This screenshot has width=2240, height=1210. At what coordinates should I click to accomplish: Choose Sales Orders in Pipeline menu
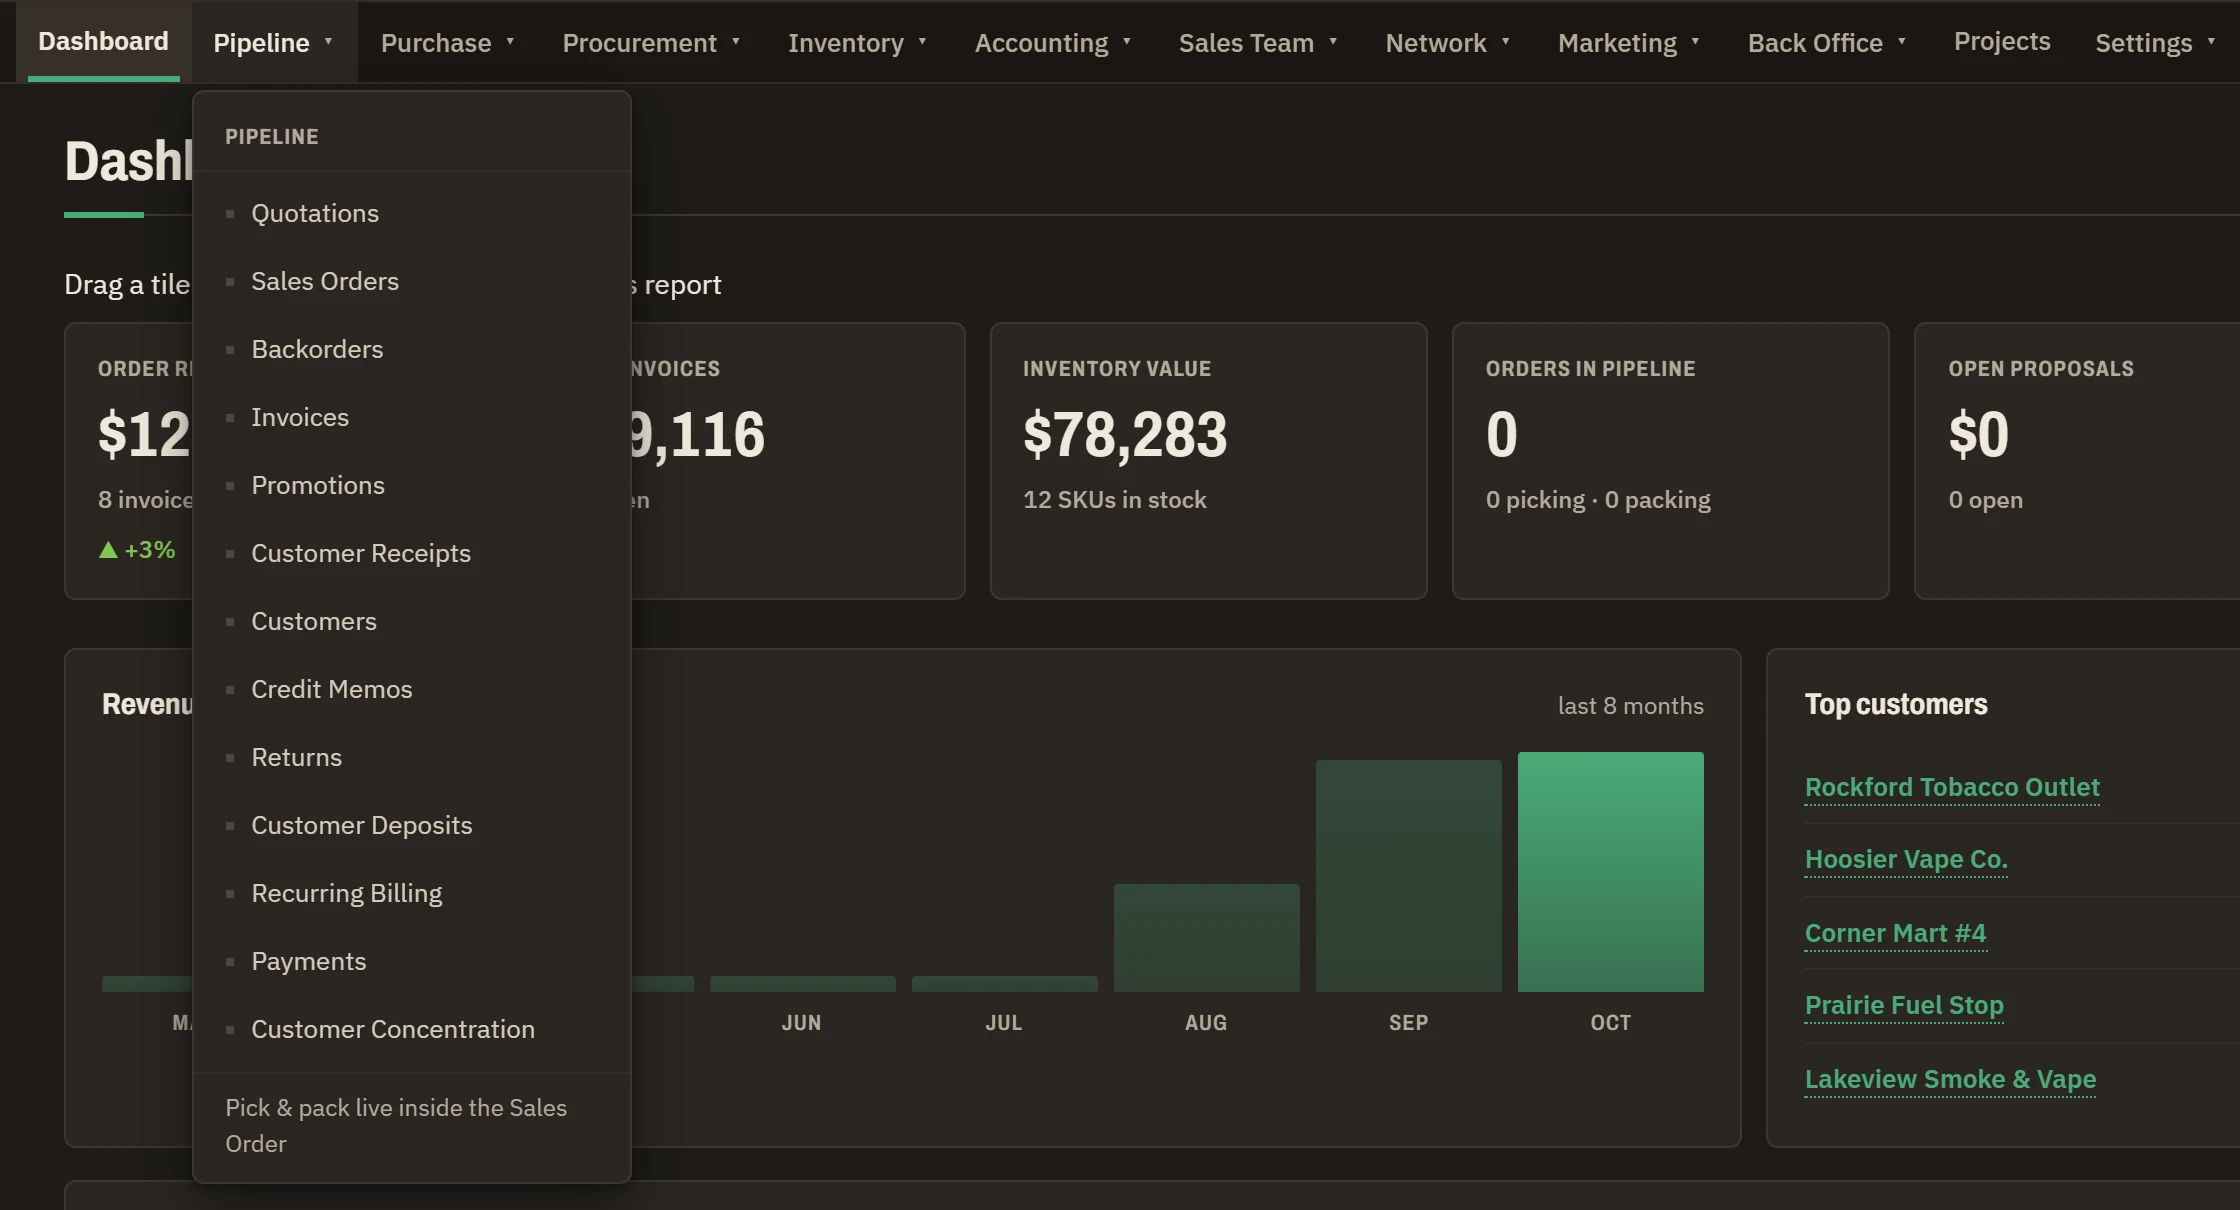click(x=411, y=281)
